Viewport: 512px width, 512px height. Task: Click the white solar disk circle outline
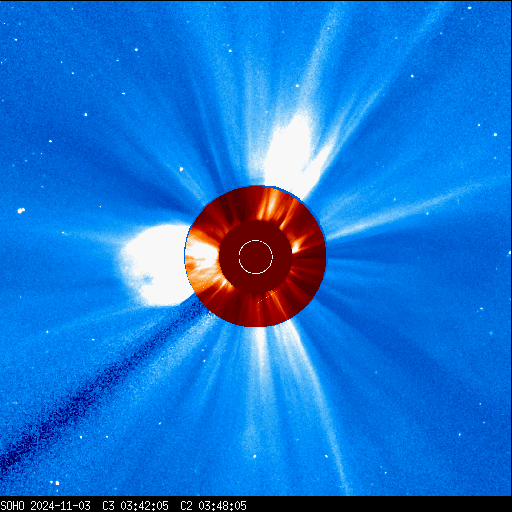click(256, 257)
